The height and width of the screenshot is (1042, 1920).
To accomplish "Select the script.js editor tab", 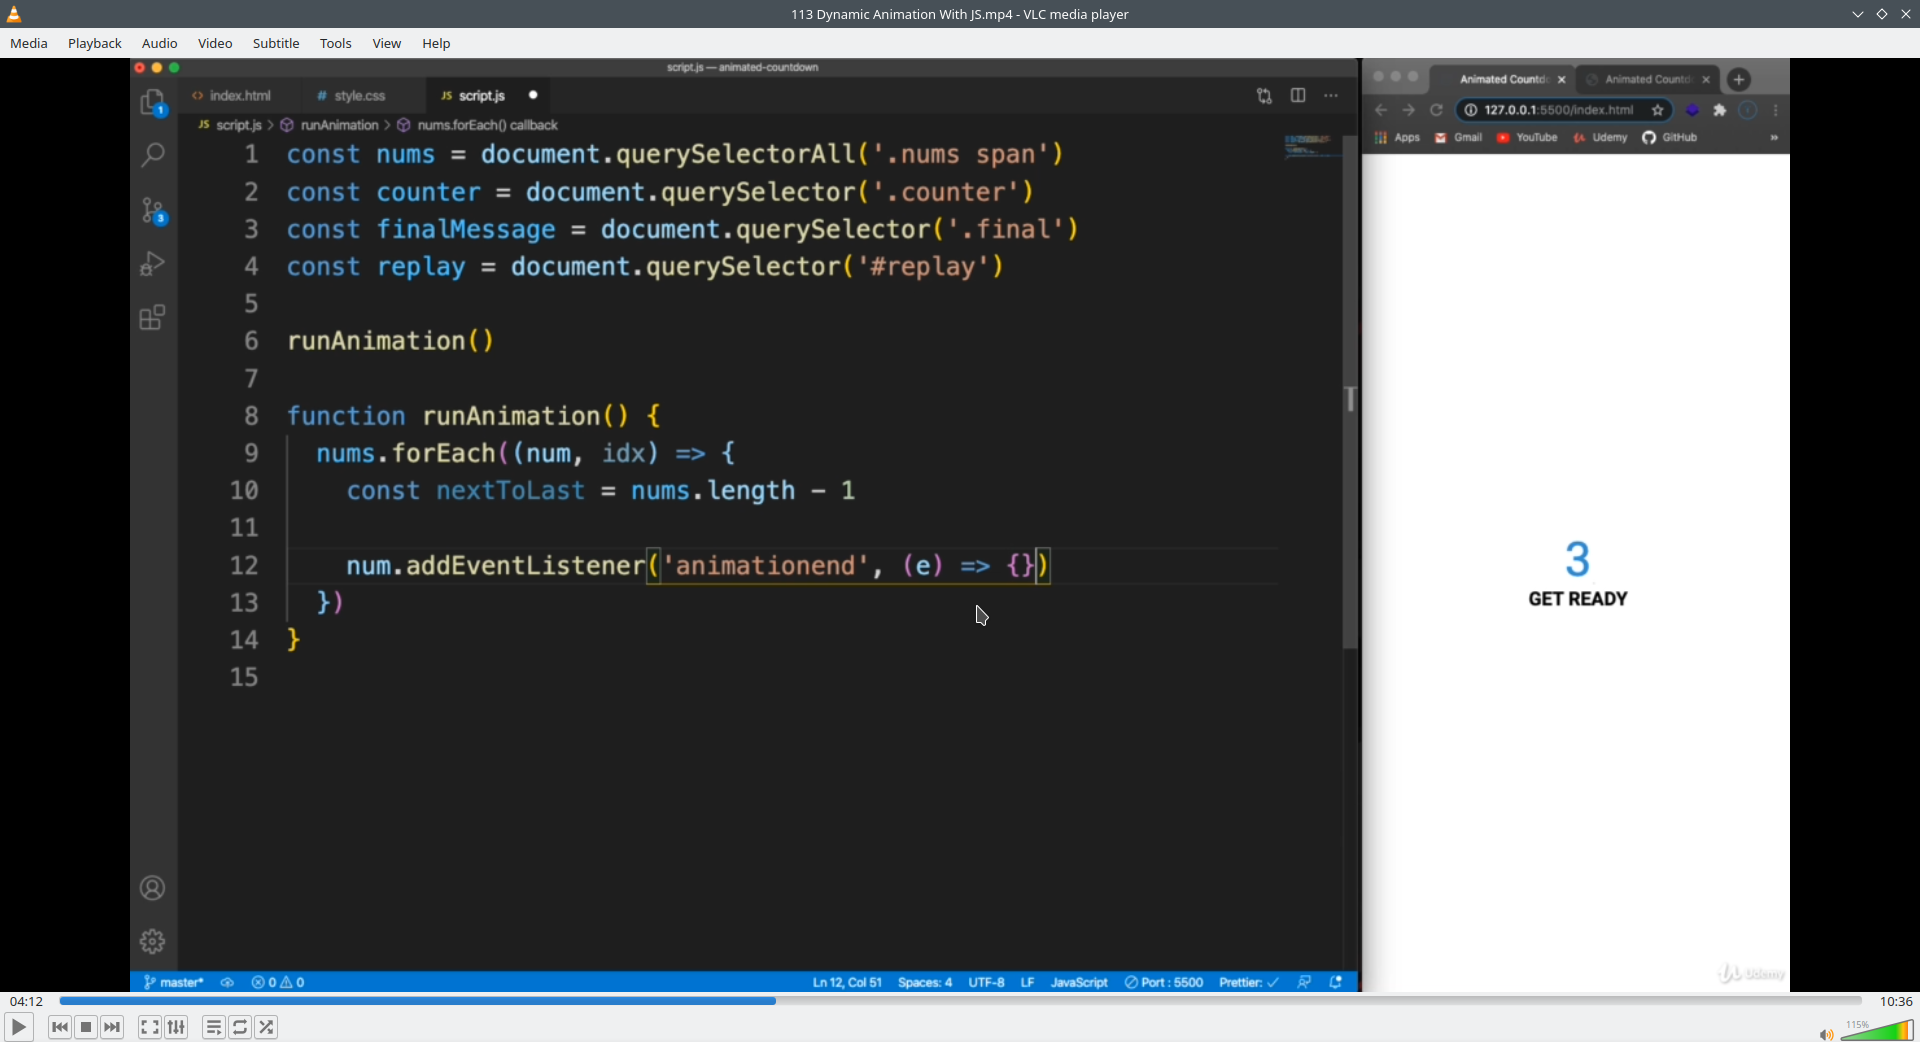I will (482, 95).
